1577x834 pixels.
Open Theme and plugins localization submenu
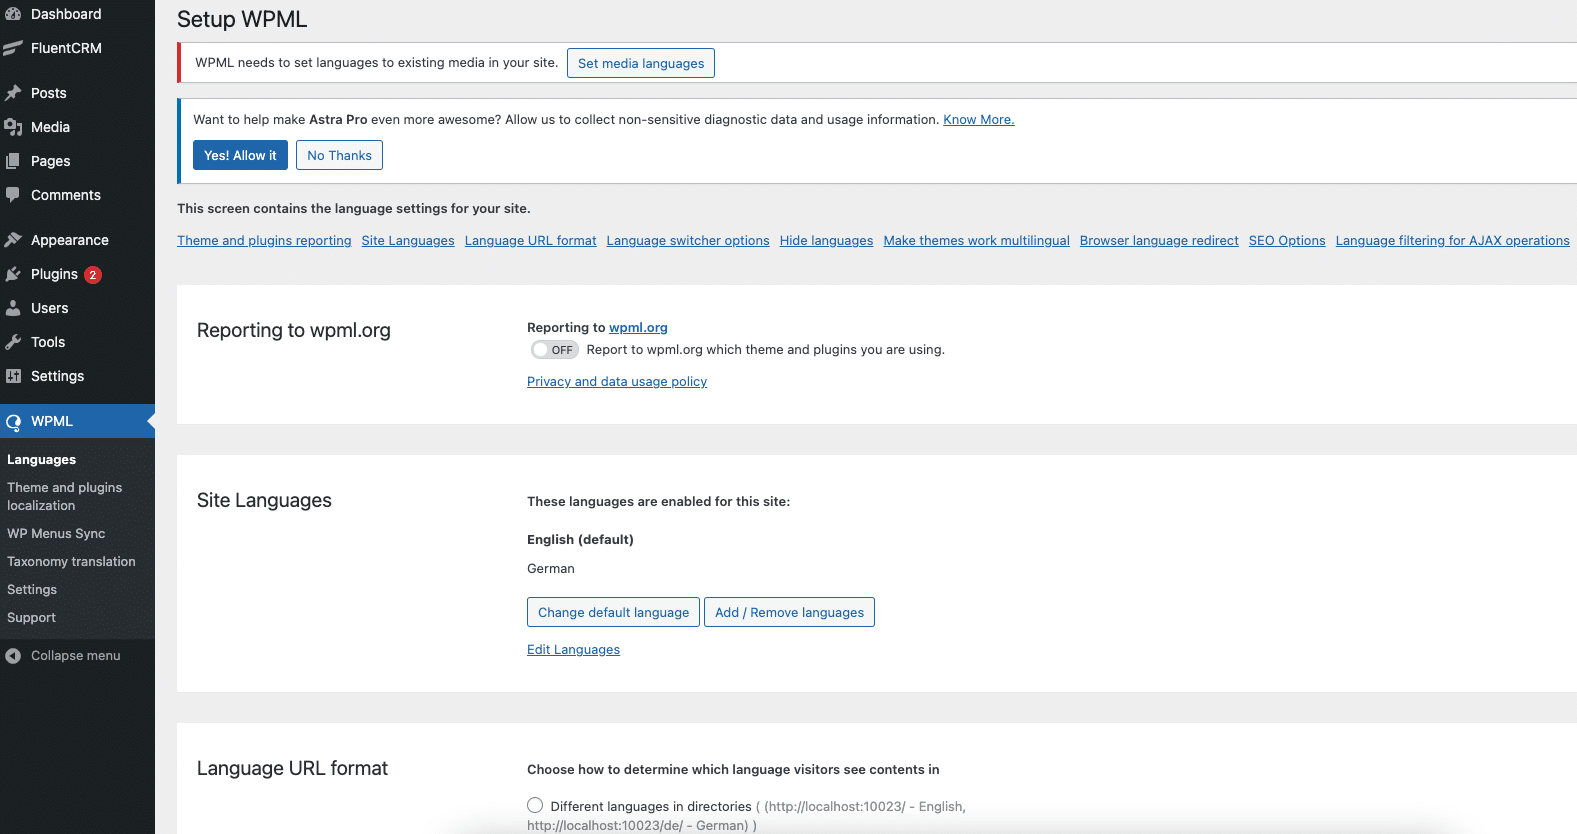pos(64,496)
